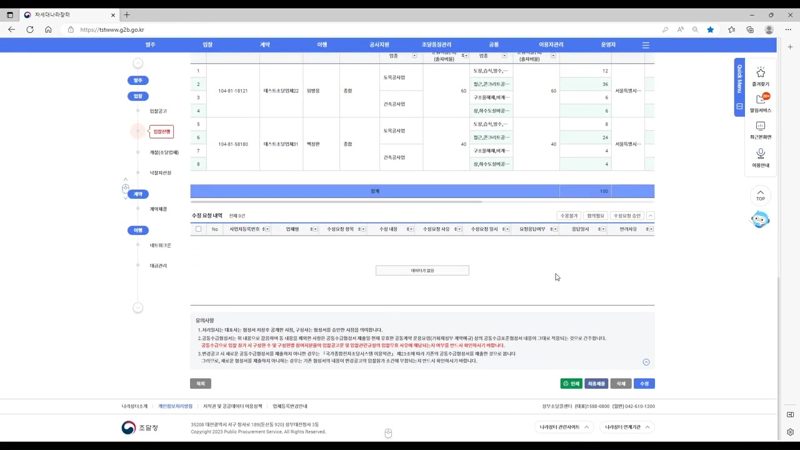Open filter dropdown for 업체명 column
Image resolution: width=800 pixels, height=450 pixels.
click(314, 229)
